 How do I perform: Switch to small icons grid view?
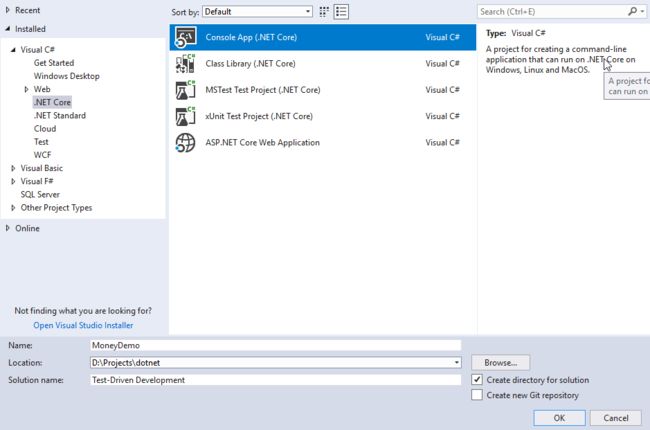[x=324, y=12]
